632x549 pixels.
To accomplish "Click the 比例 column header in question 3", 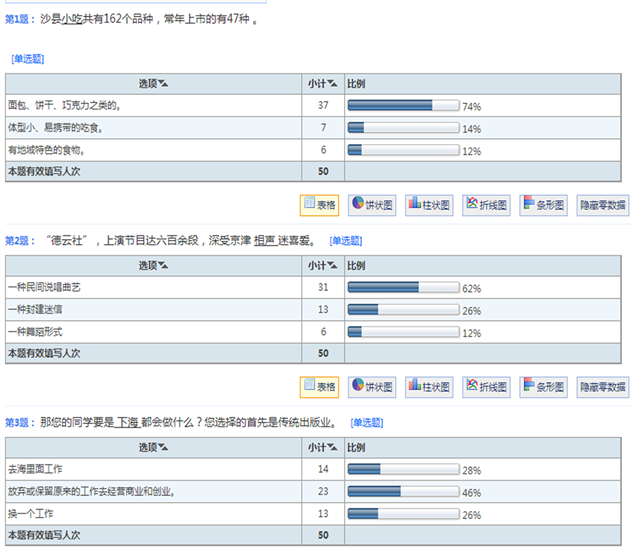I will click(356, 447).
